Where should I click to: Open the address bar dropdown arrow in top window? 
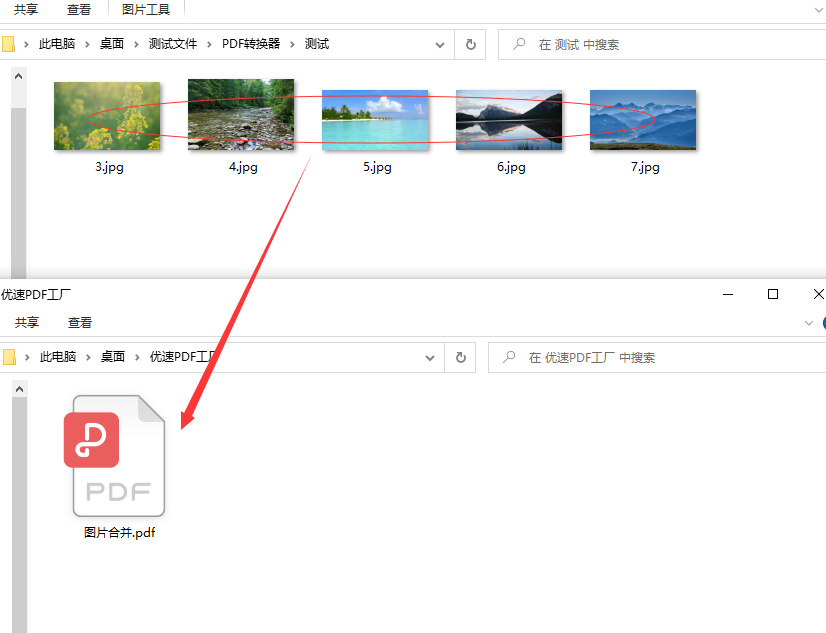[440, 44]
